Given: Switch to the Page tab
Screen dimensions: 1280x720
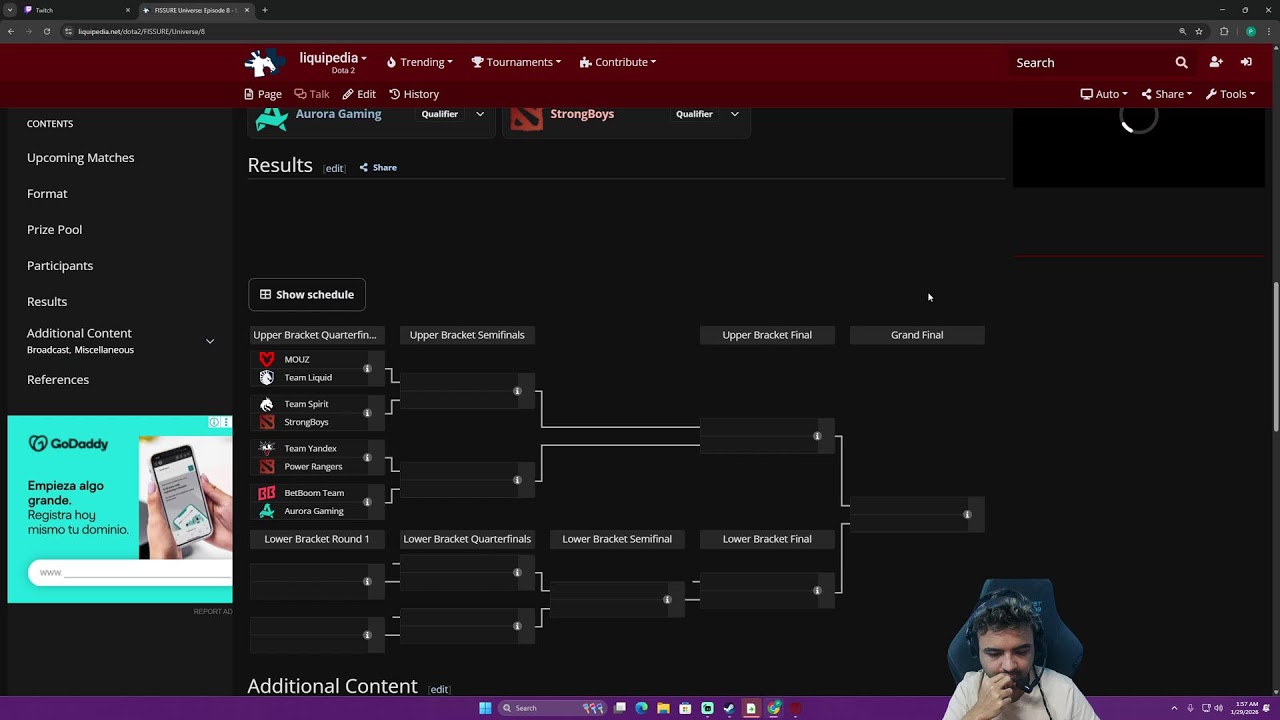Looking at the screenshot, I should click(x=263, y=94).
